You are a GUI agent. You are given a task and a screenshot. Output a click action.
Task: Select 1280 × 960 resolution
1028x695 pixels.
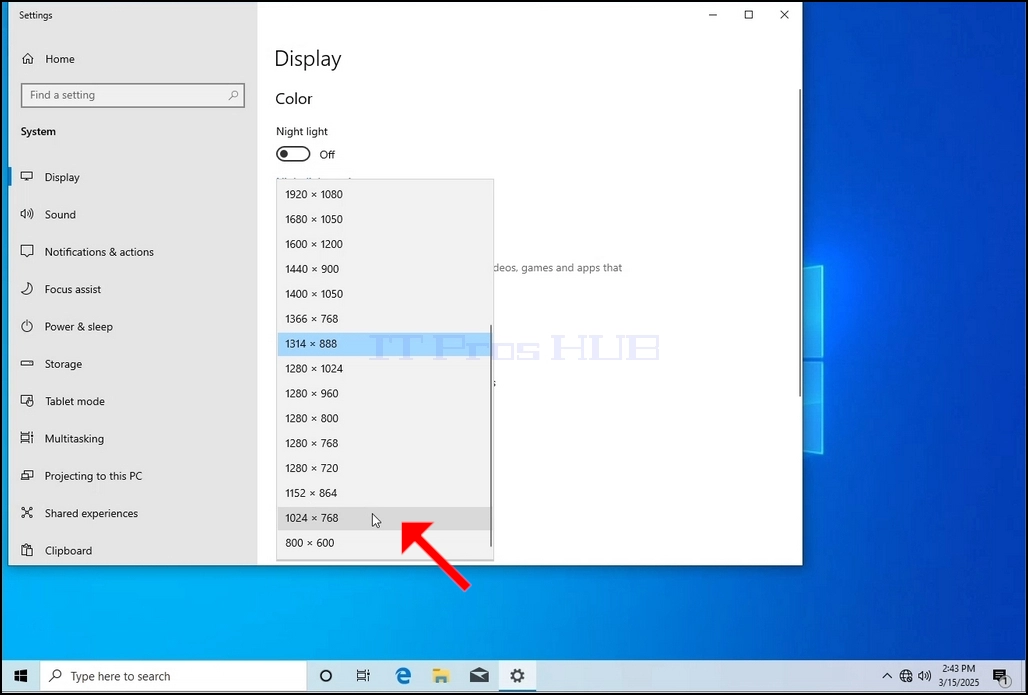pos(384,393)
